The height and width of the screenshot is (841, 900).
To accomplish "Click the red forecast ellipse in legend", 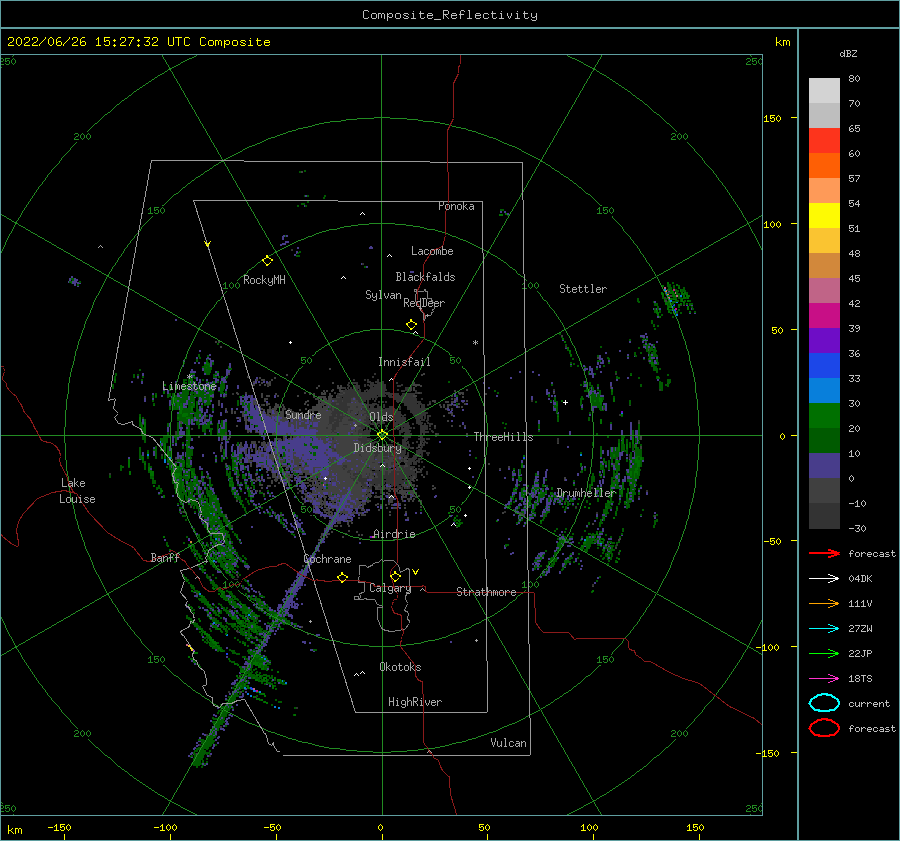I will click(x=824, y=728).
